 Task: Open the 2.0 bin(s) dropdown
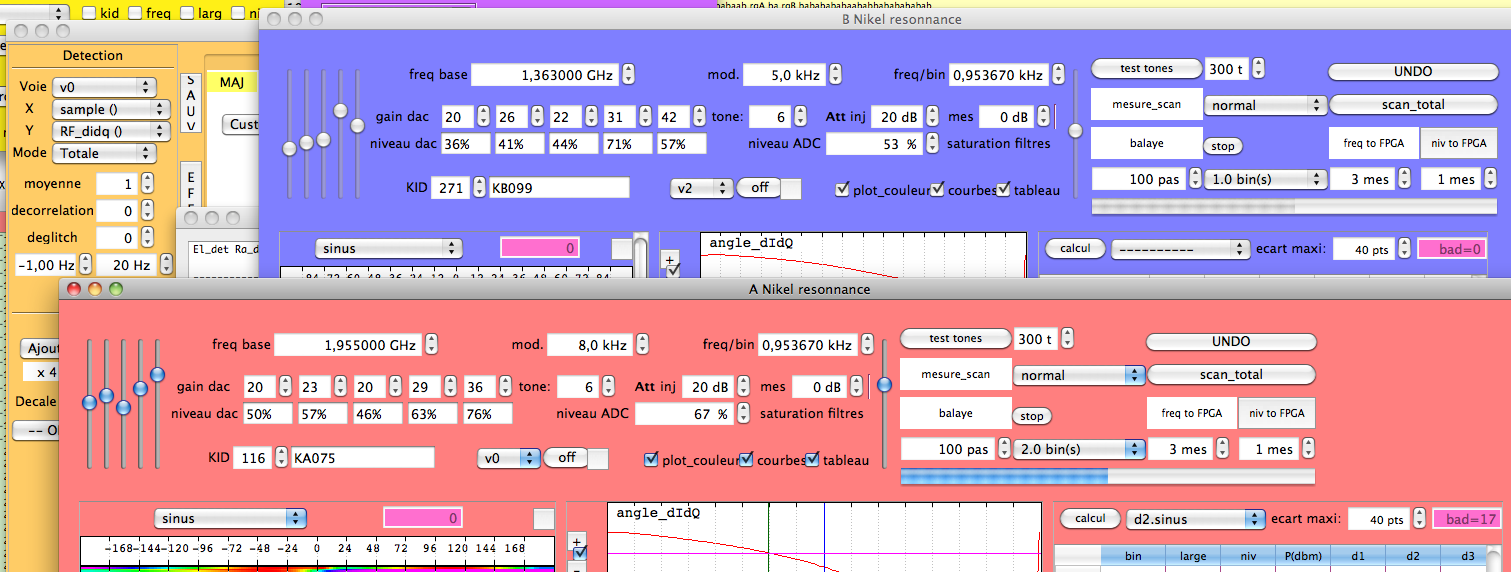1078,450
